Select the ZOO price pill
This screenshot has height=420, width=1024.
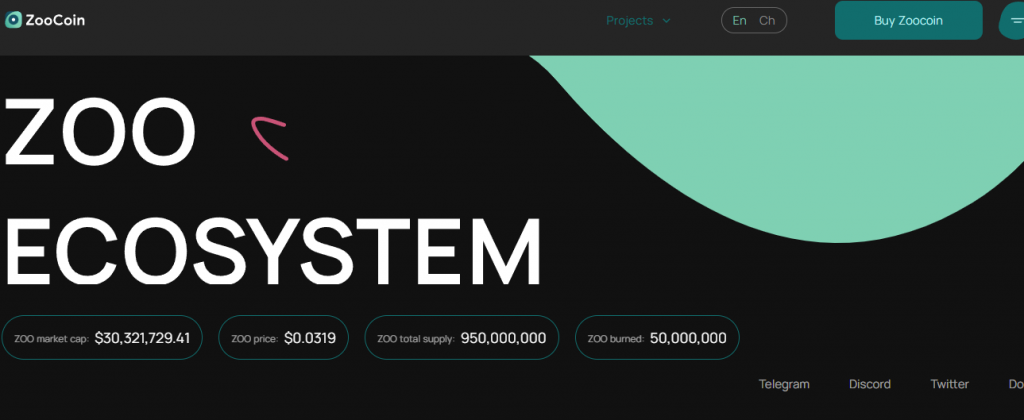(283, 338)
